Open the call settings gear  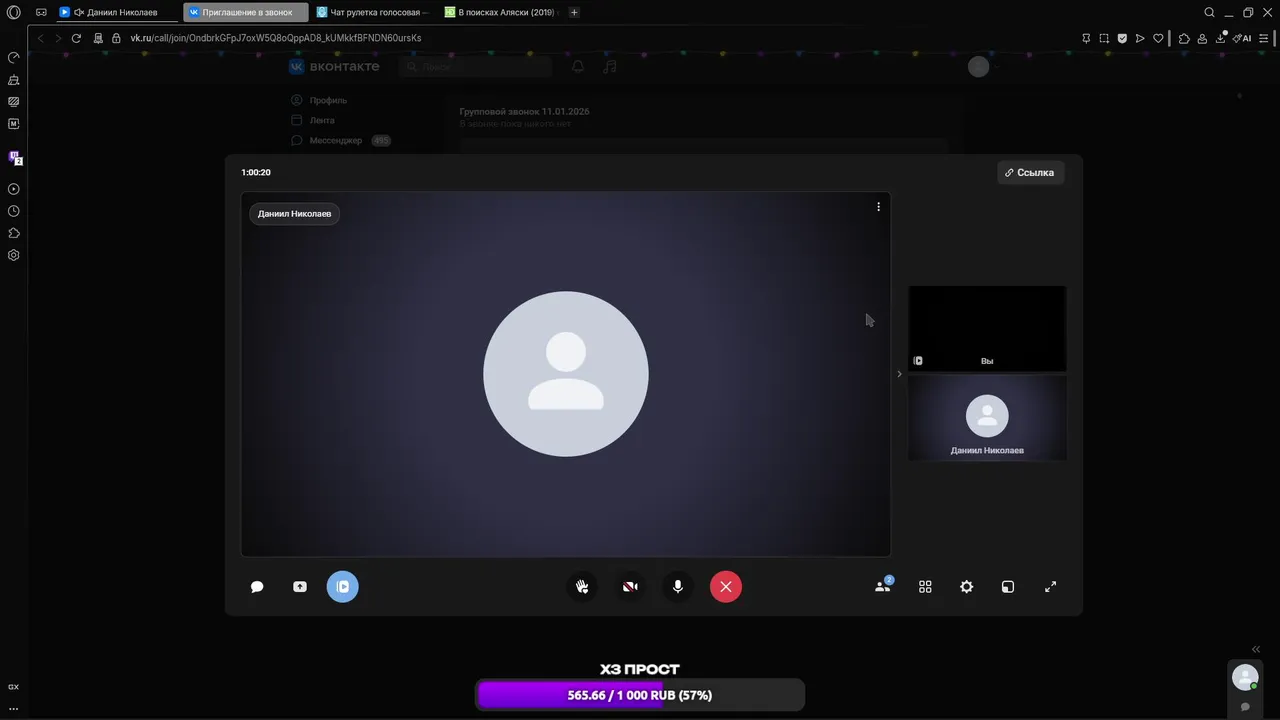[x=966, y=587]
